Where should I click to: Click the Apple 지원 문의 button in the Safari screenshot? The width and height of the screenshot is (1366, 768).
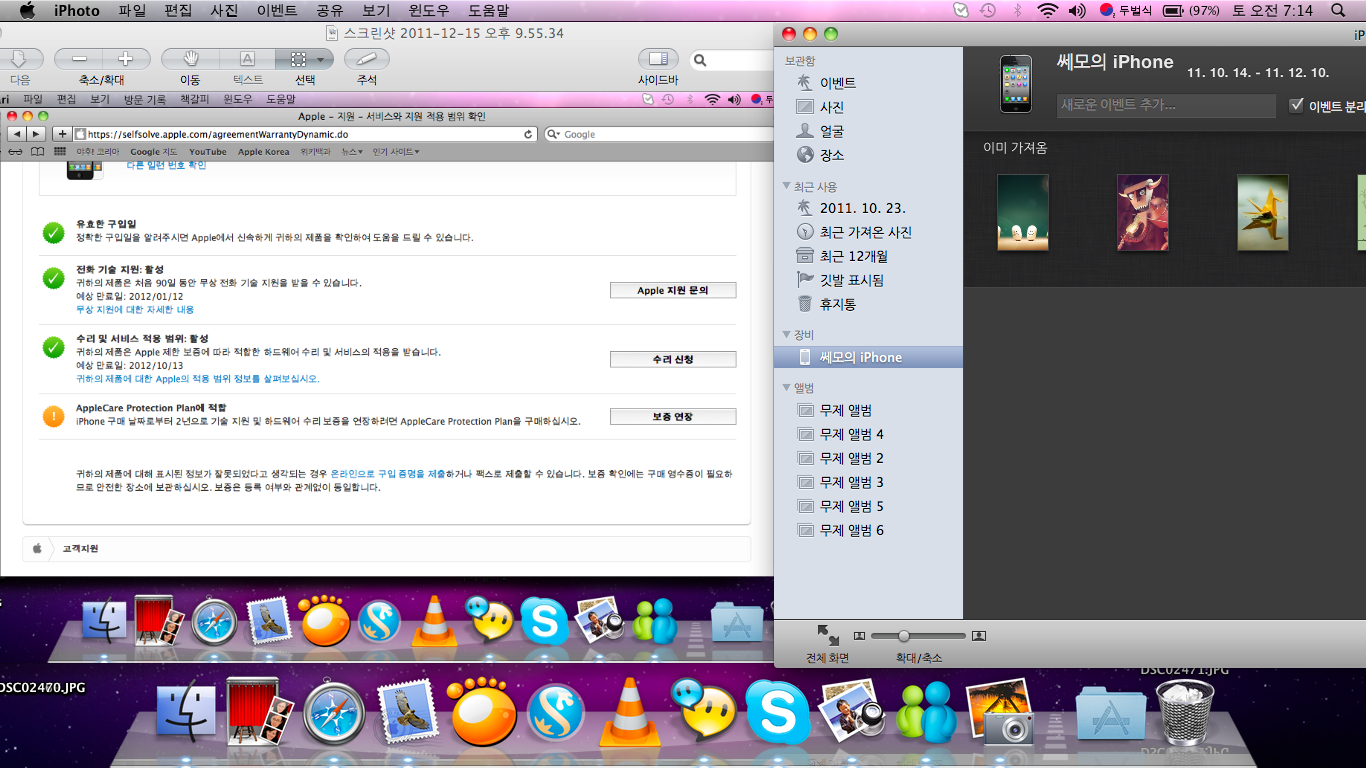[673, 290]
